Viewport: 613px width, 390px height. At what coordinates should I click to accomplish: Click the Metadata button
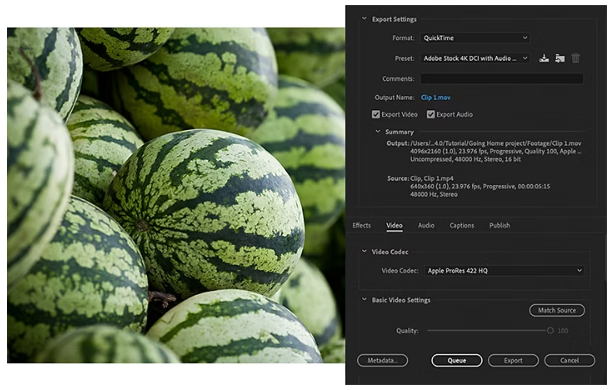[382, 360]
